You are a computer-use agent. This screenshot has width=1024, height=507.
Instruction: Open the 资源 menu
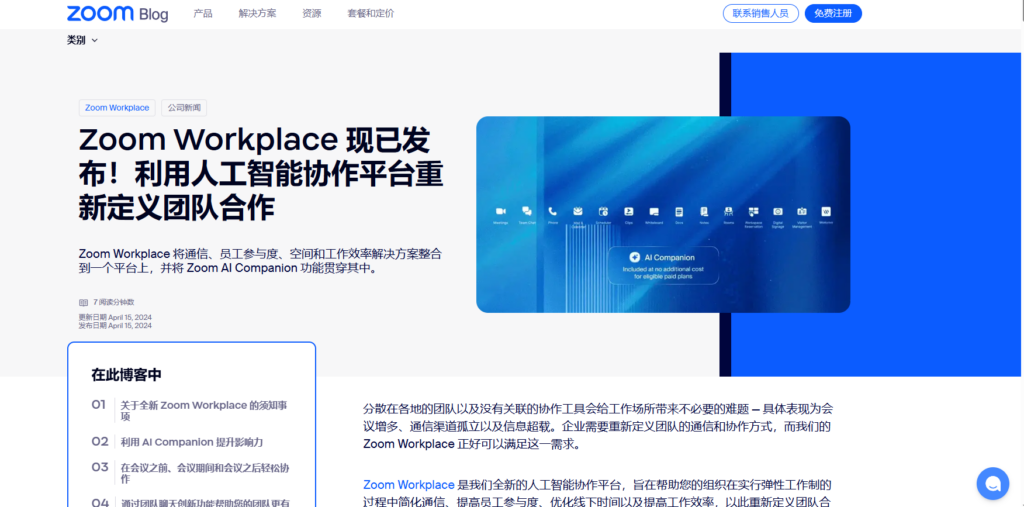click(x=312, y=14)
